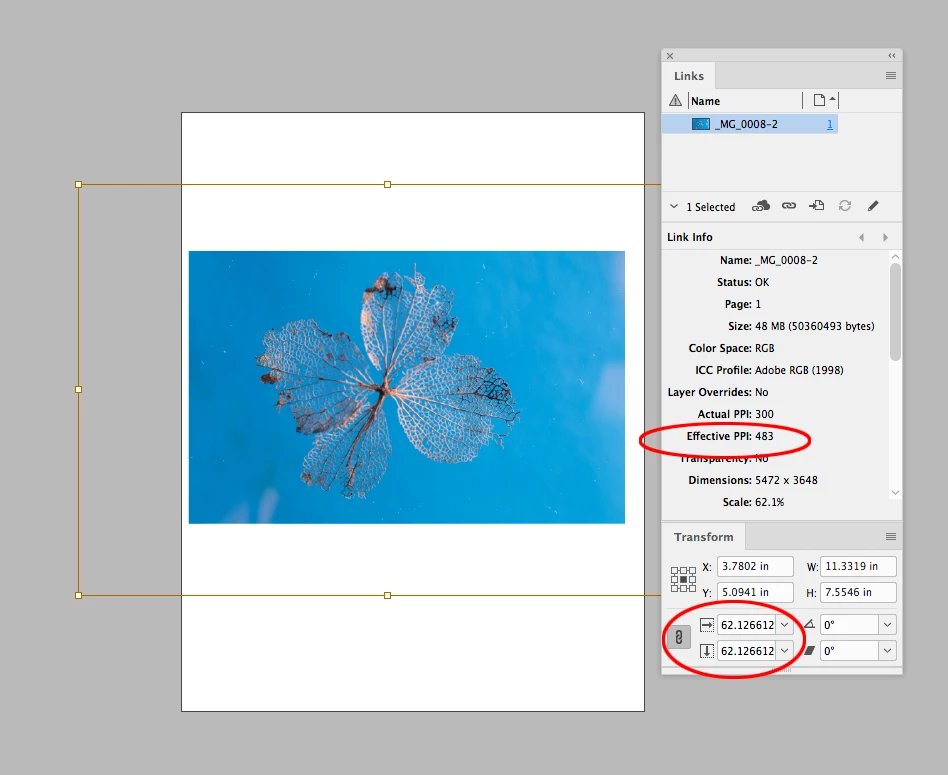Click the Shear X Angle field
The height and width of the screenshot is (775, 948).
click(849, 651)
